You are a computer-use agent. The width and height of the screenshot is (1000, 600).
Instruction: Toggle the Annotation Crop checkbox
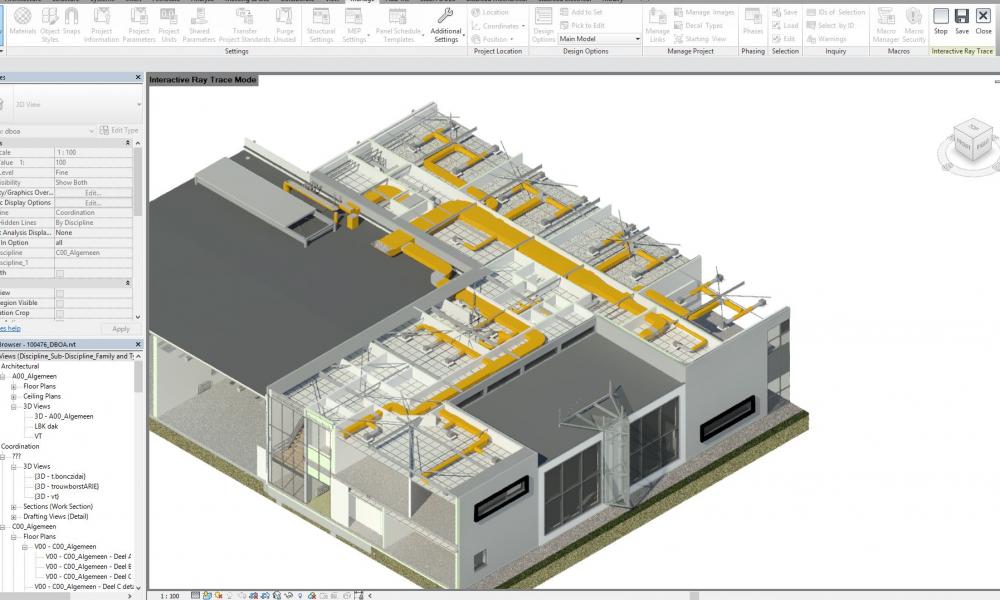(60, 312)
